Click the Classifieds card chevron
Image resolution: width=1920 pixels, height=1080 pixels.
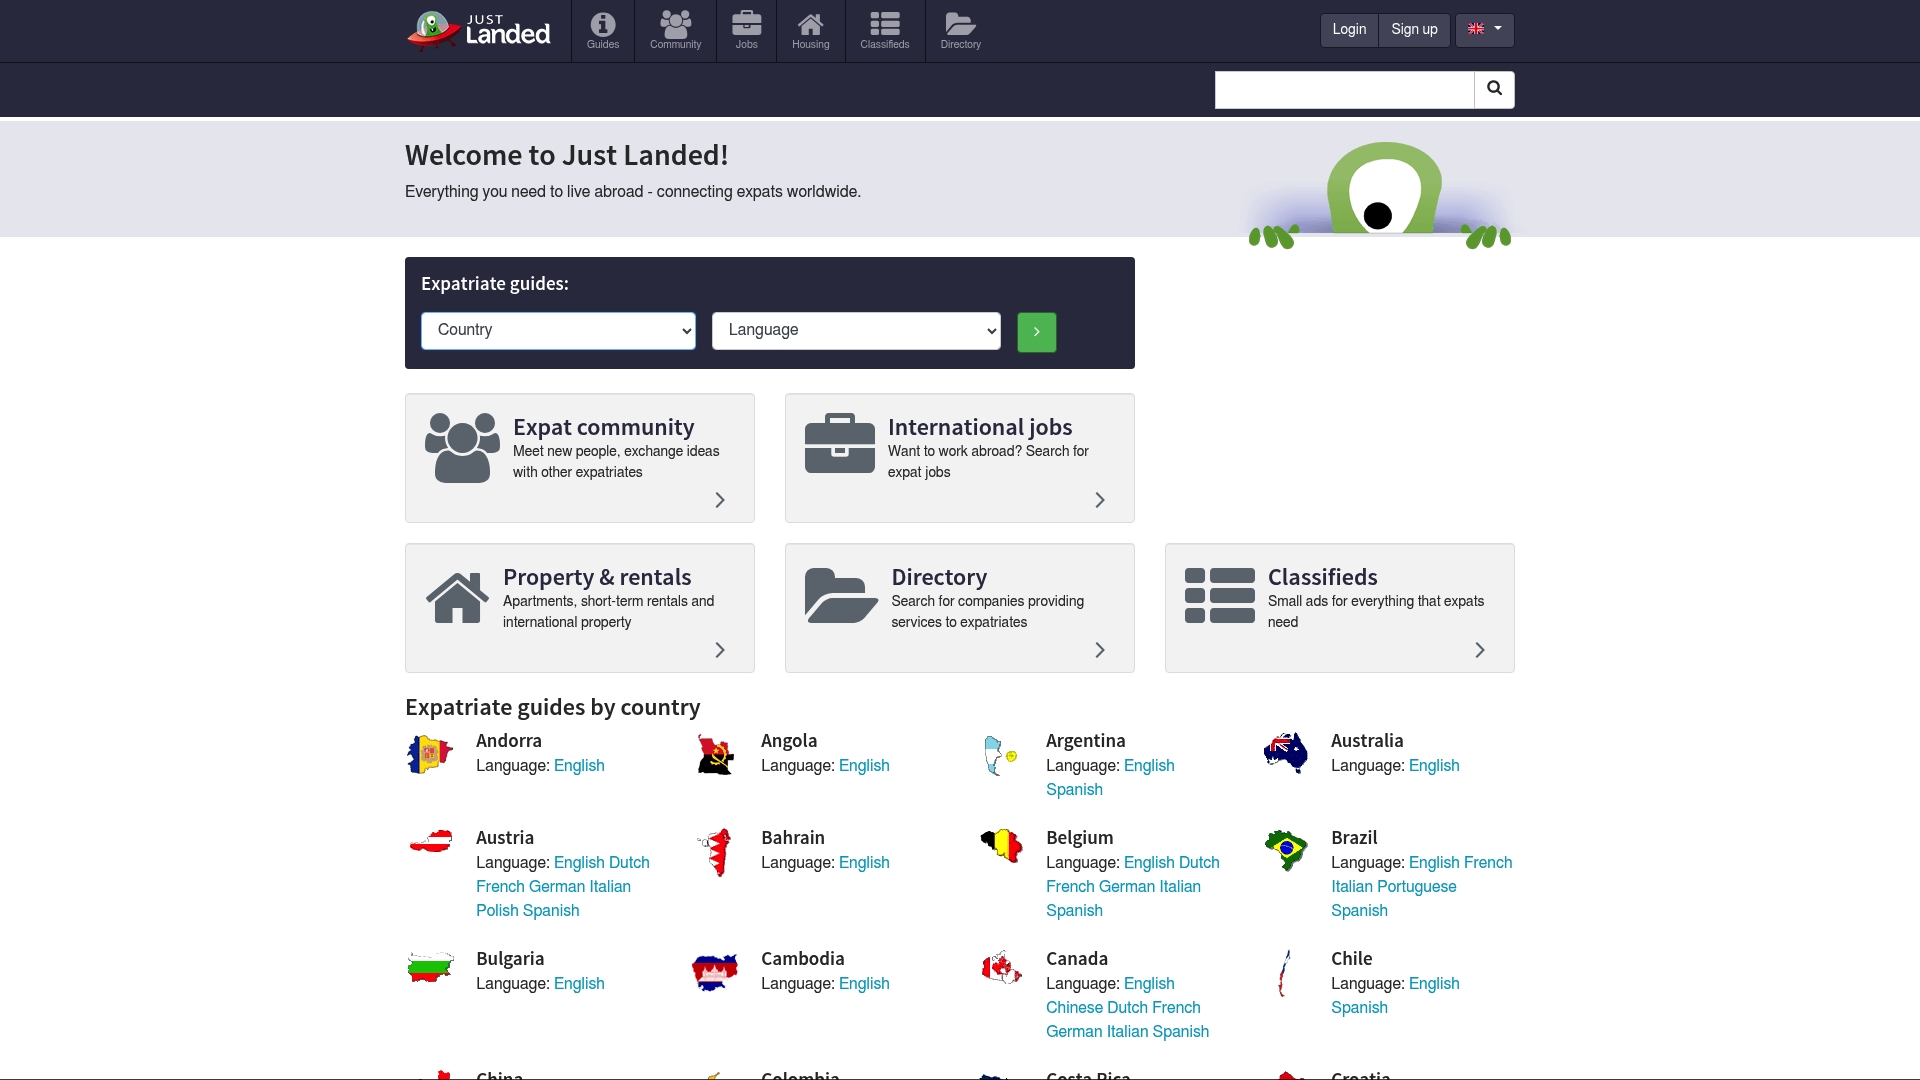[1480, 650]
